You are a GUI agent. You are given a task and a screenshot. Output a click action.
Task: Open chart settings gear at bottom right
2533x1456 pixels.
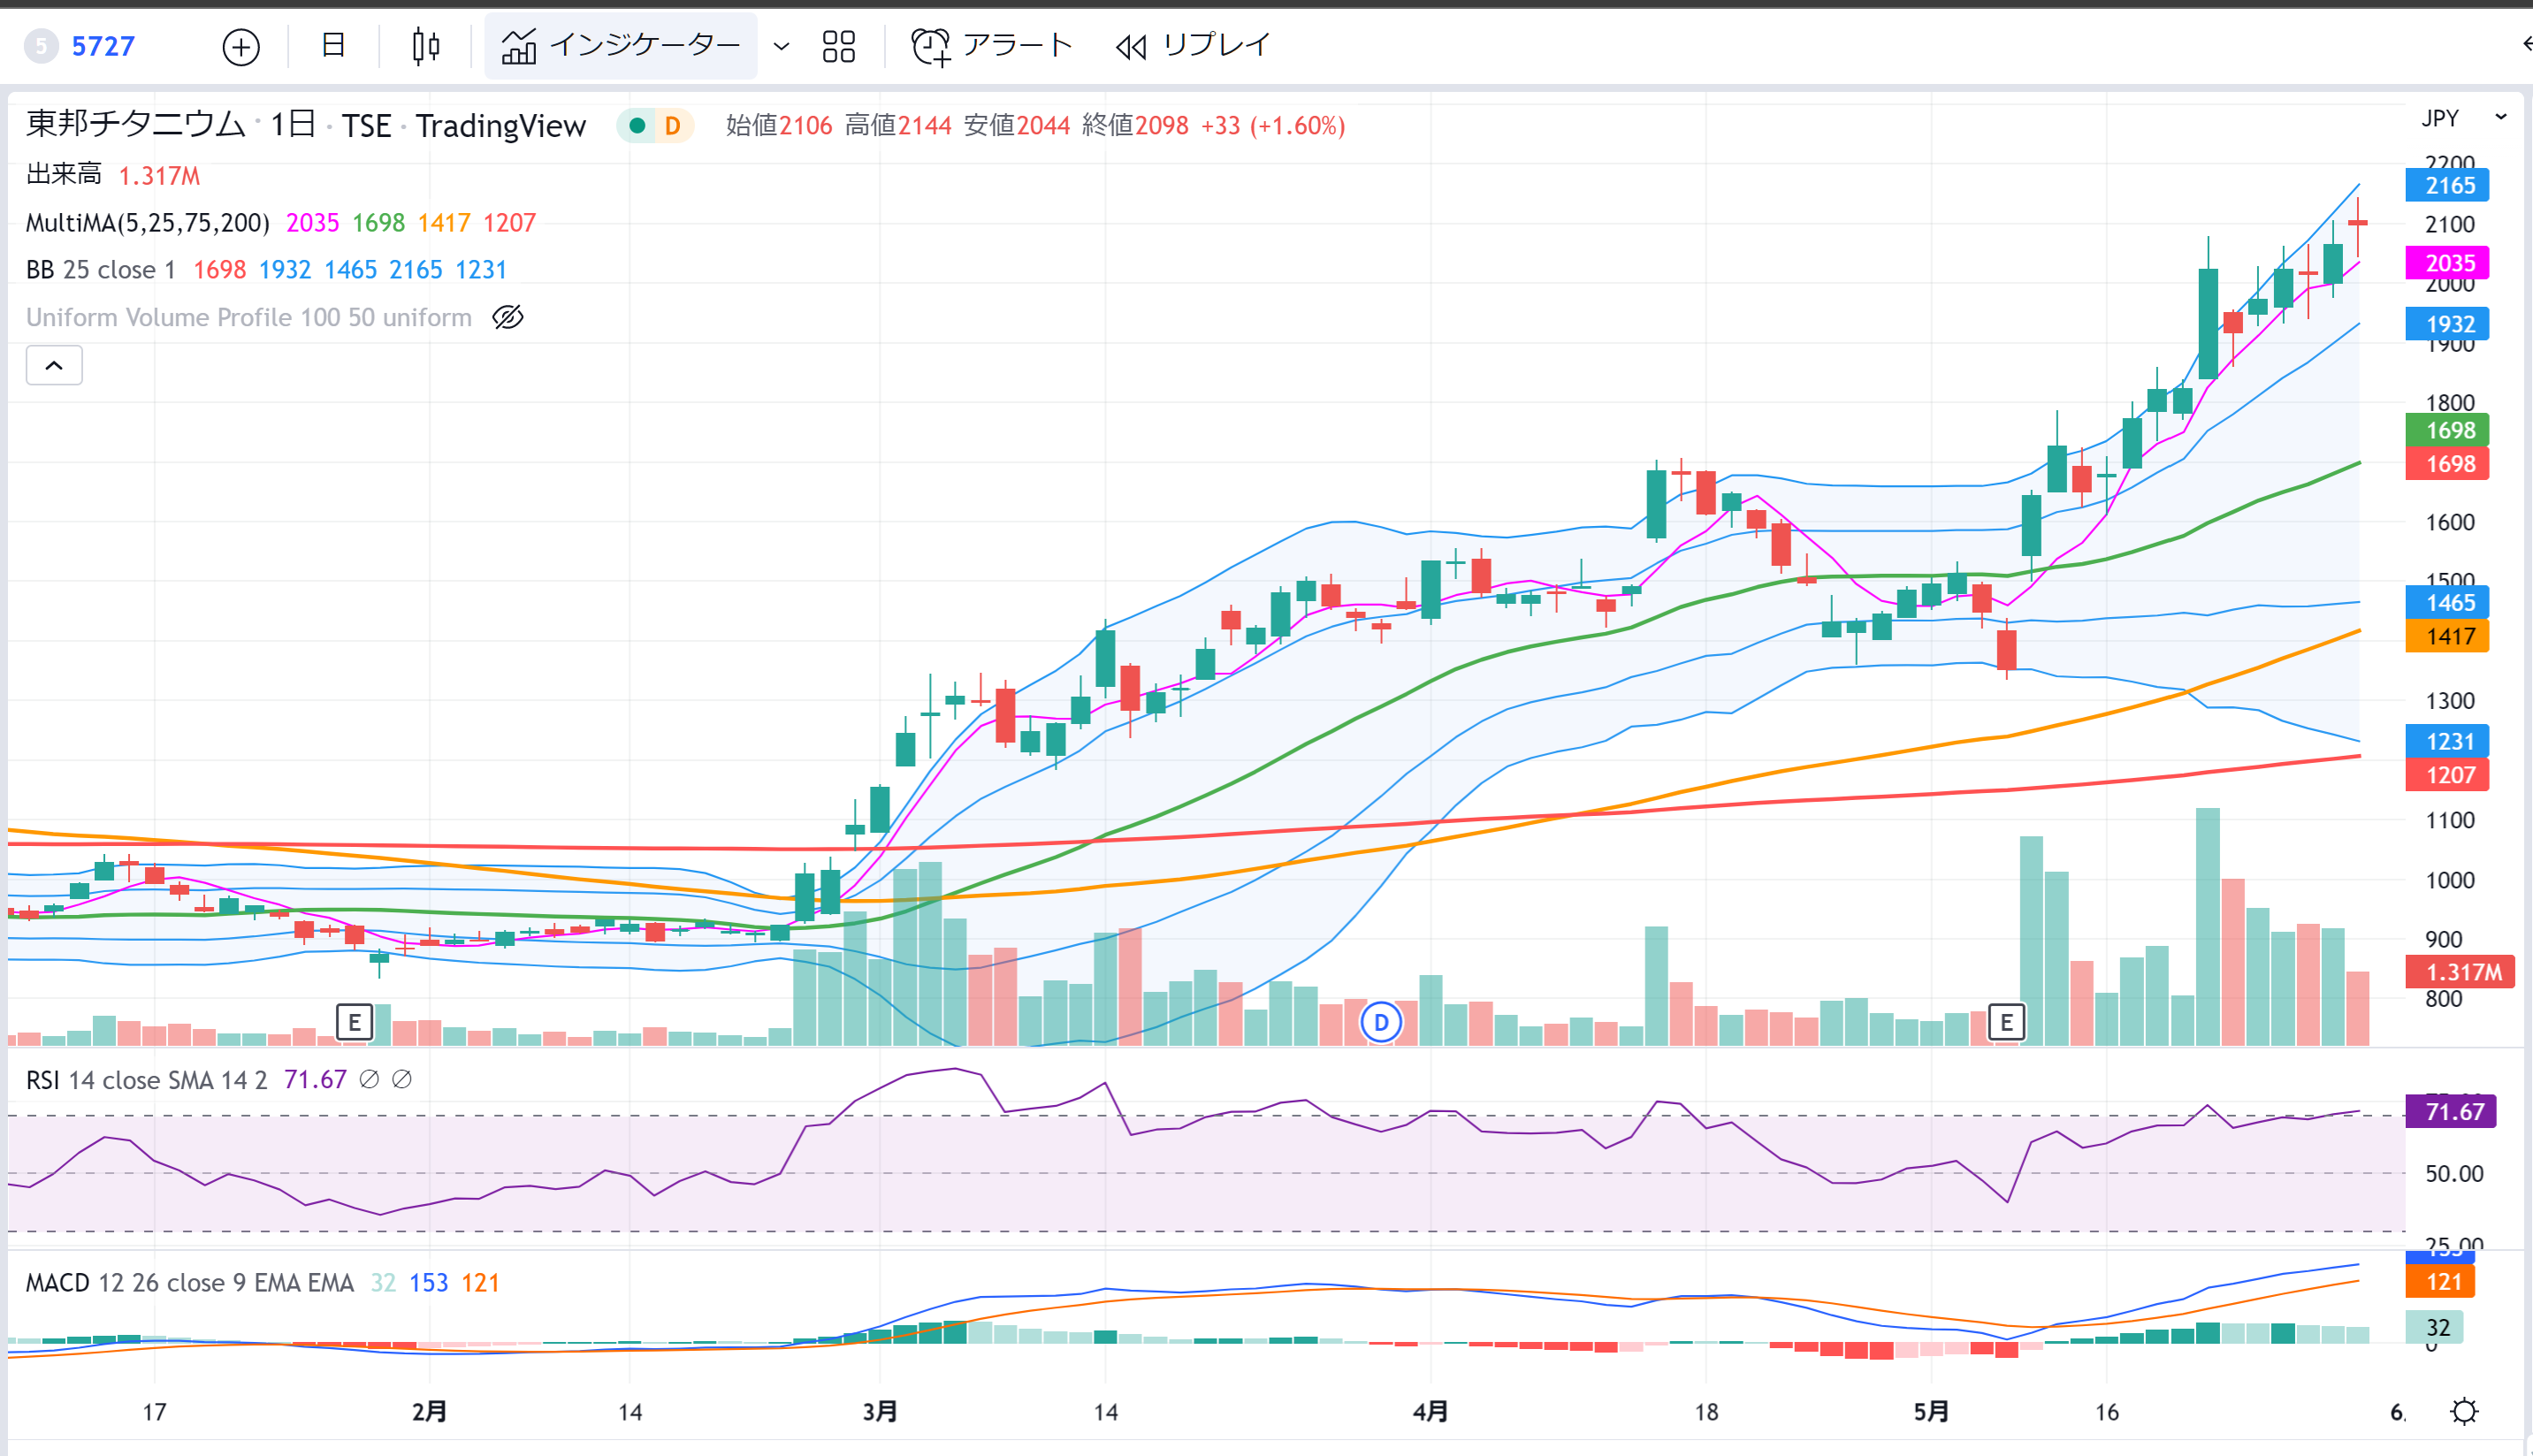coord(2465,1411)
